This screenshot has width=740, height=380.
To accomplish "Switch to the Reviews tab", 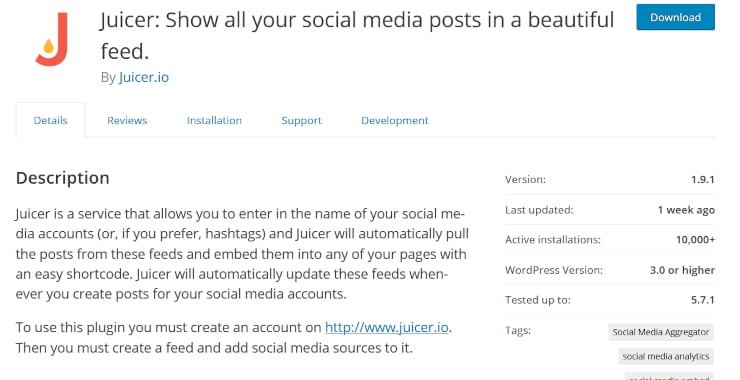I will tap(127, 120).
